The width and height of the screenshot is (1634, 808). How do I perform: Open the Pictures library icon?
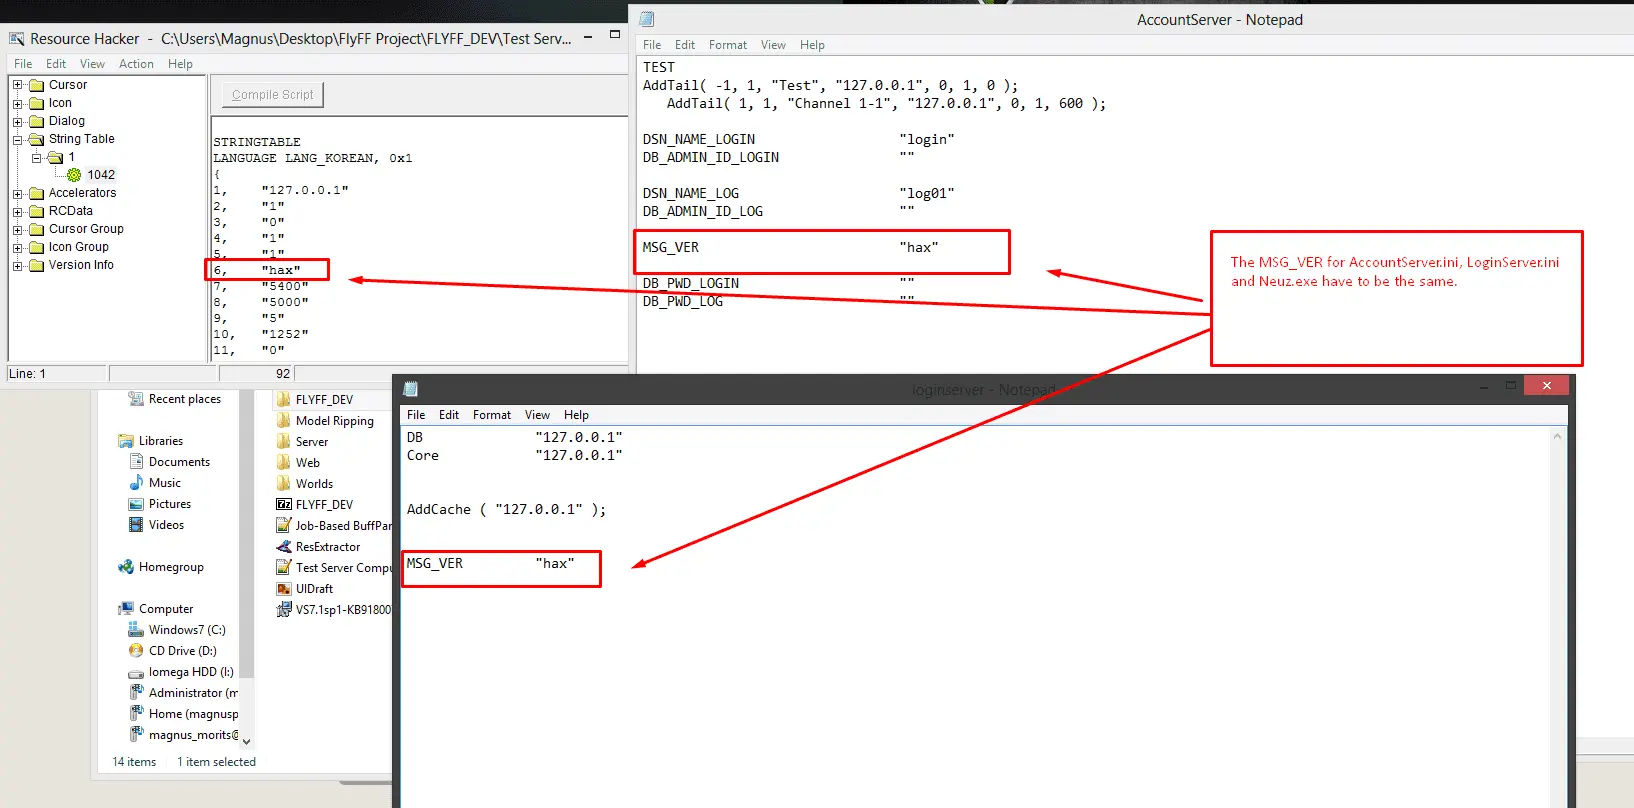tap(136, 504)
